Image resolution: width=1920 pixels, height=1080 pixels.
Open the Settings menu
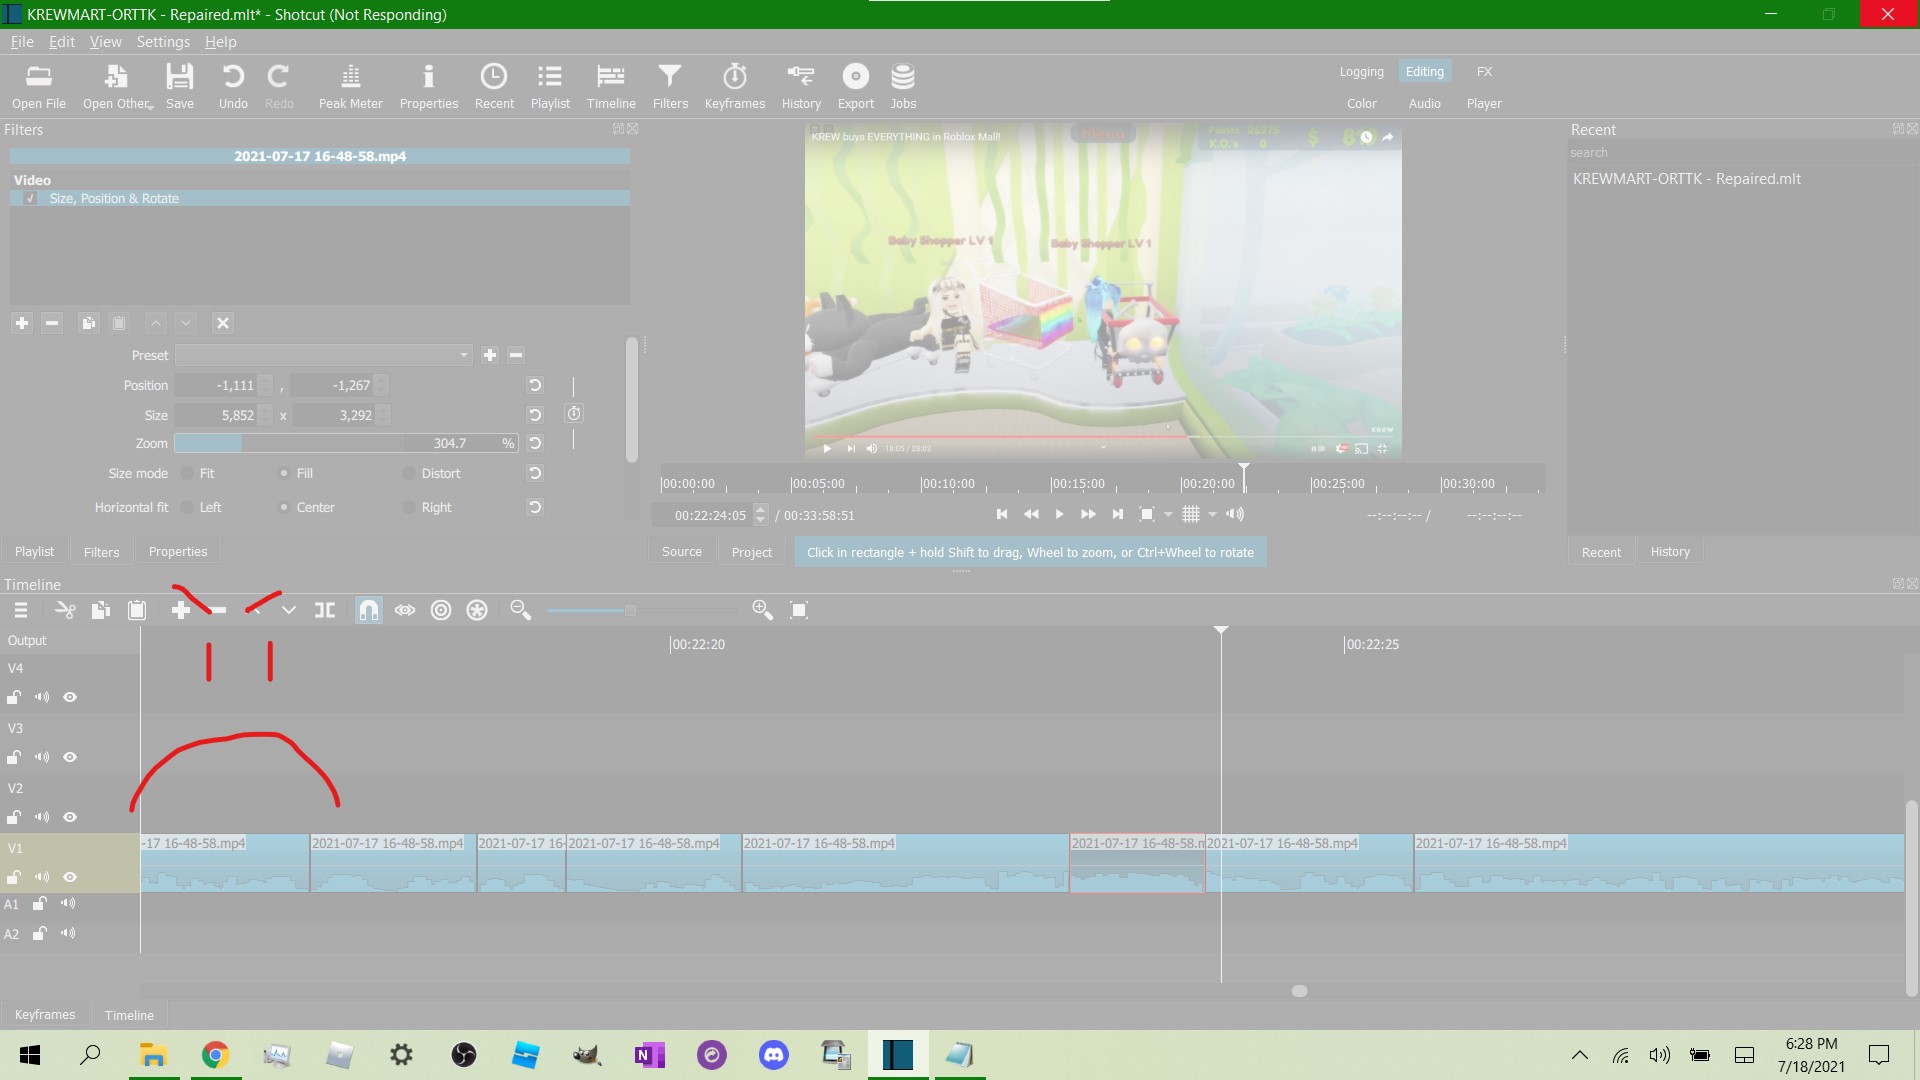[162, 41]
